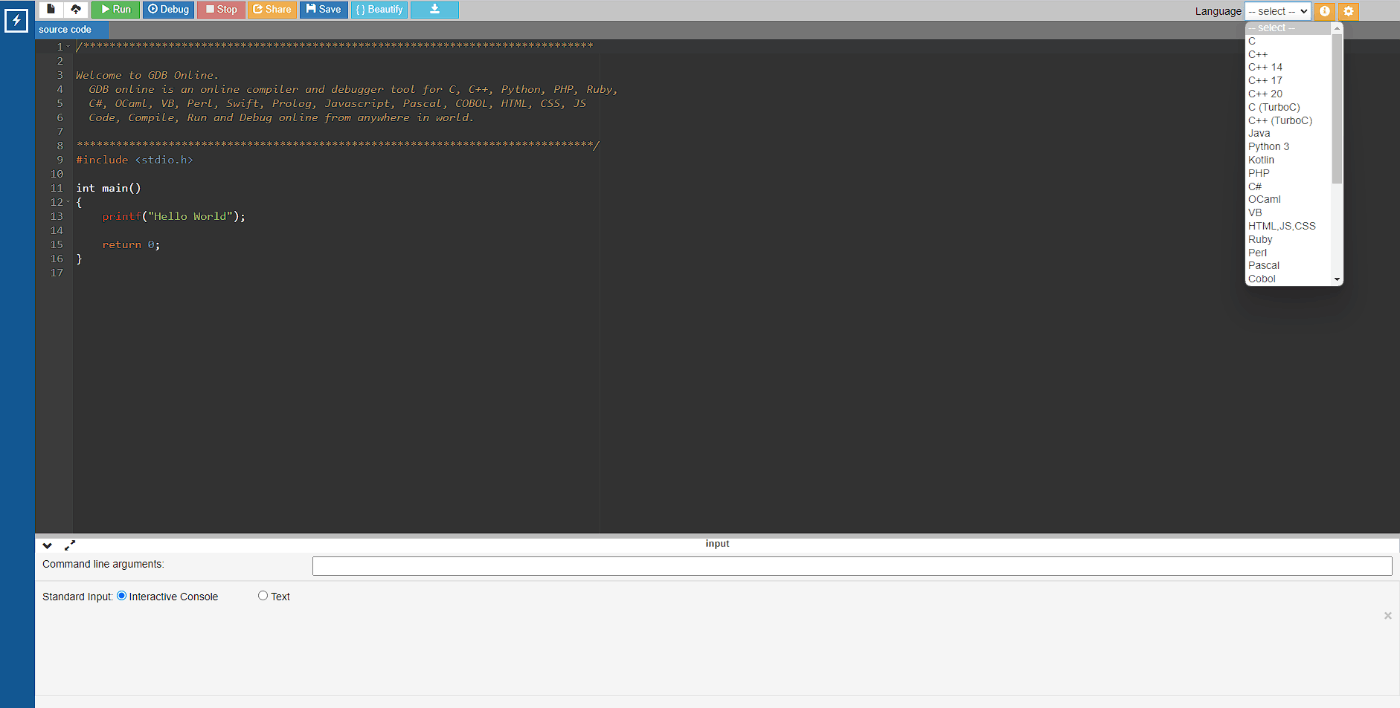
Task: Beautify the source code
Action: pyautogui.click(x=378, y=9)
